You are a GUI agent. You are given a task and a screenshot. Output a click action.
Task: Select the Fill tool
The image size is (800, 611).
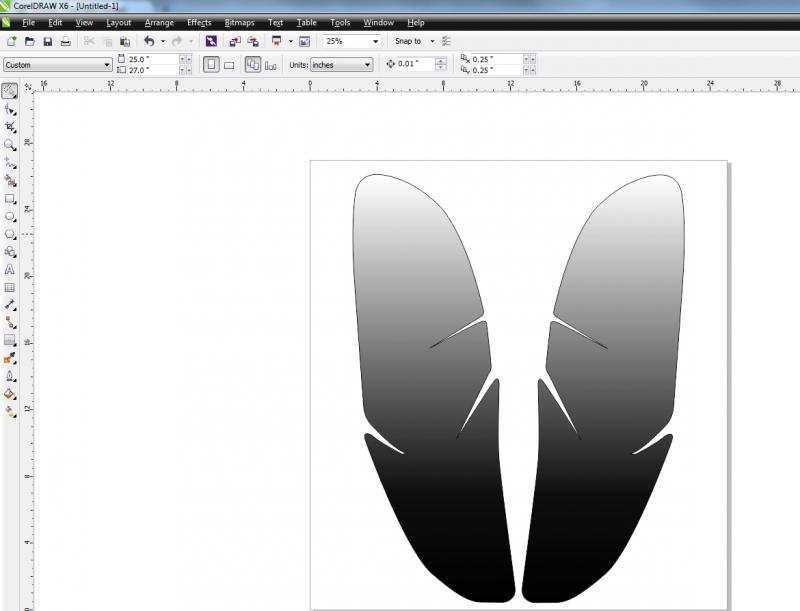coord(10,394)
